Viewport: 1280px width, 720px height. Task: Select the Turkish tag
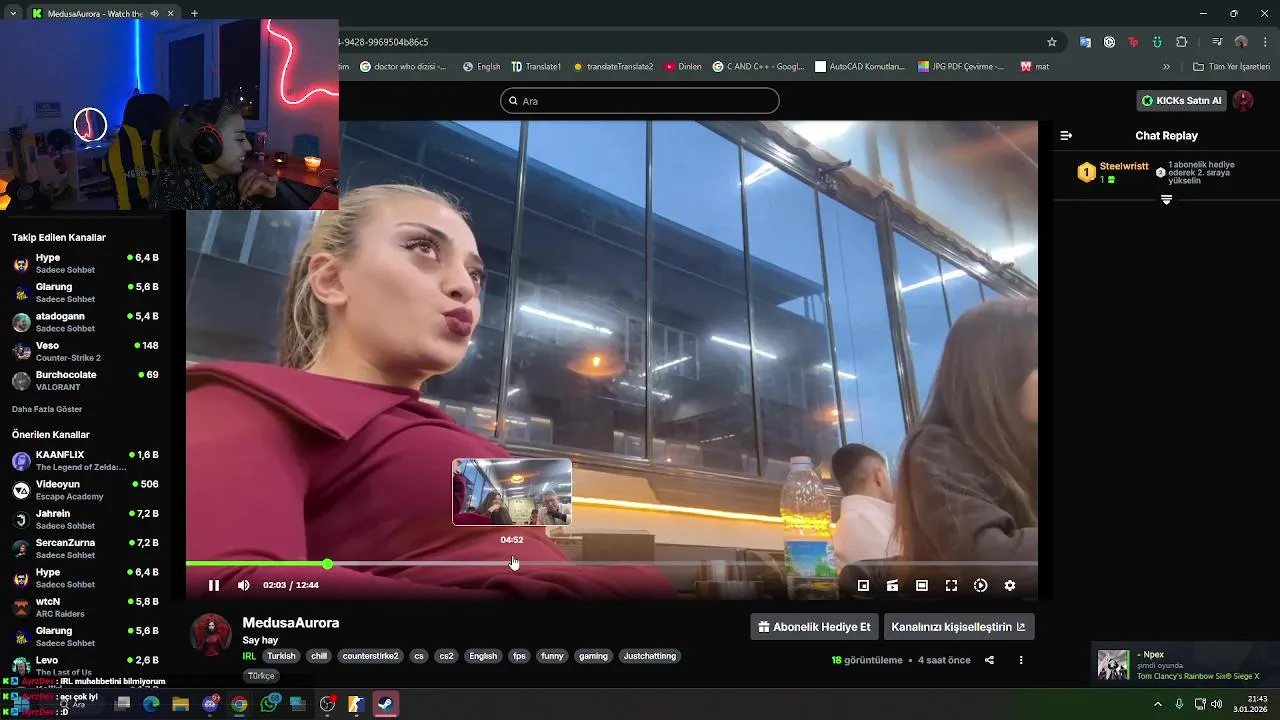281,656
